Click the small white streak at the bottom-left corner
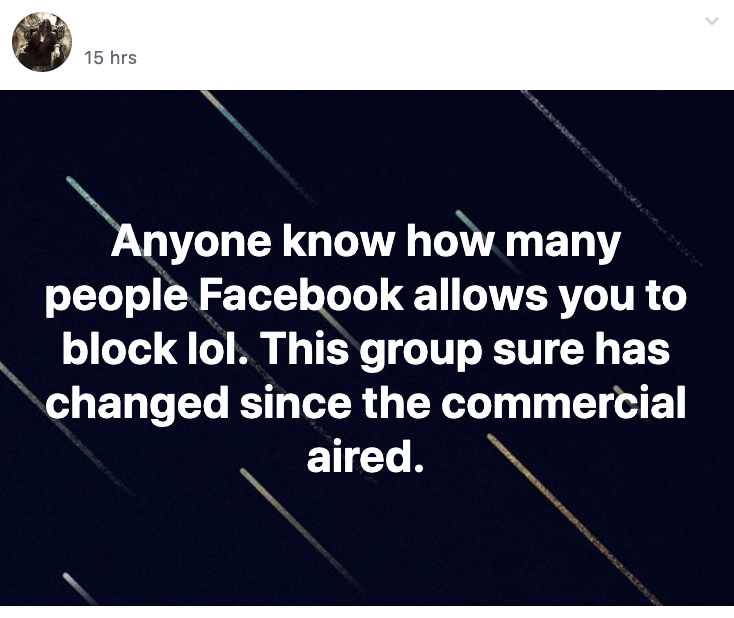 79,589
